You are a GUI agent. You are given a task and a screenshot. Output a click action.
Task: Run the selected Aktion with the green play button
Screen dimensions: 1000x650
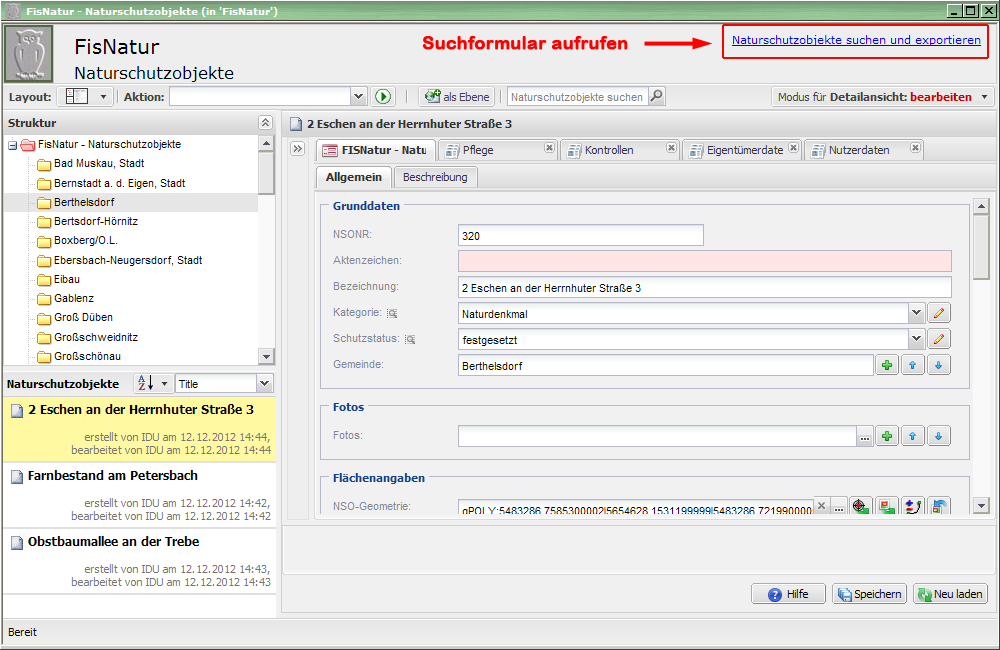click(x=382, y=97)
